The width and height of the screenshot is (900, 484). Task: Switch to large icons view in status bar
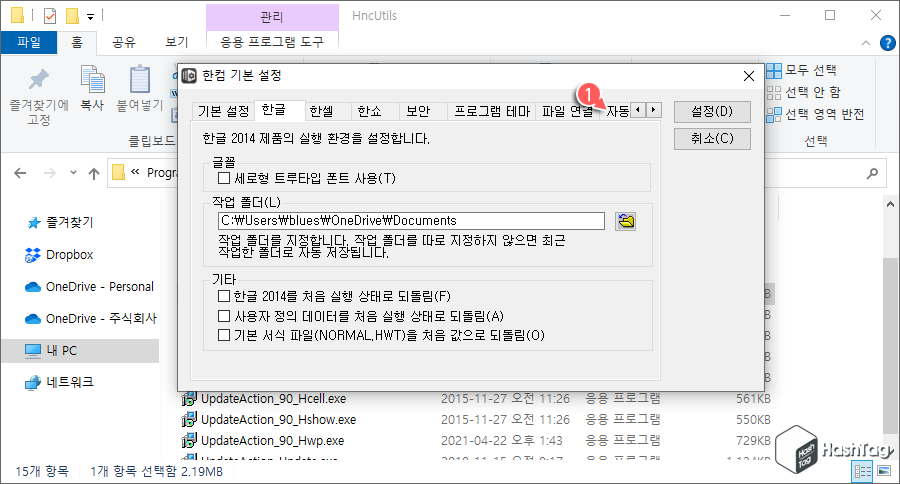coord(885,471)
